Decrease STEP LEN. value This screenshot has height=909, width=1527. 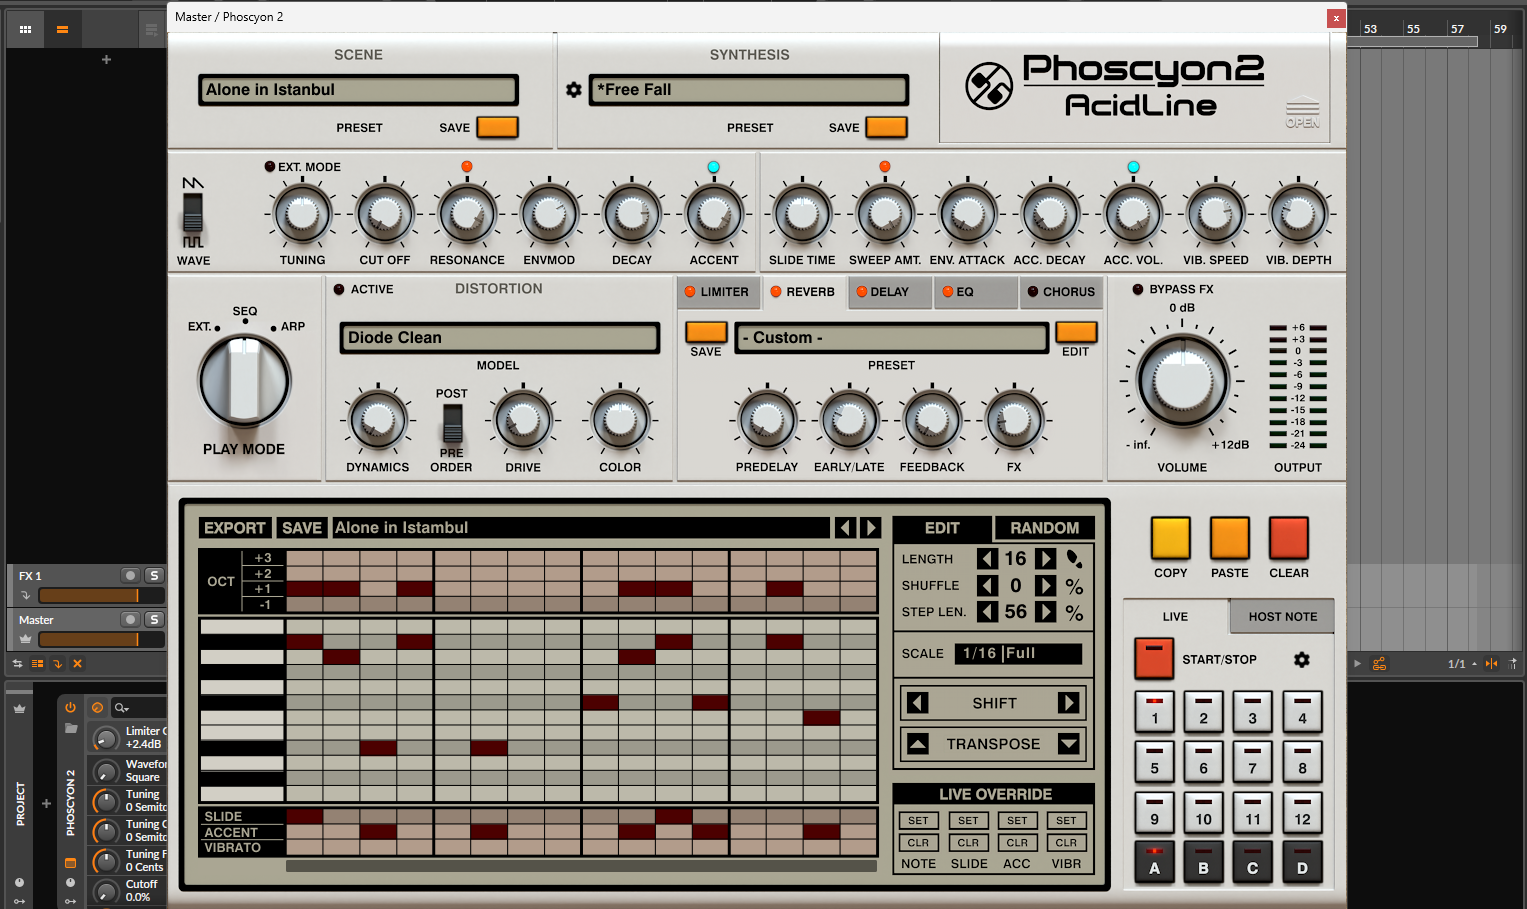[987, 612]
